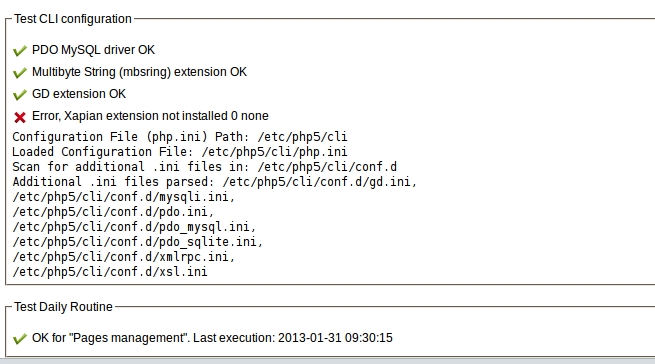The image size is (655, 364).
Task: Click the green checkmark beside GD extension OK
Action: [20, 95]
